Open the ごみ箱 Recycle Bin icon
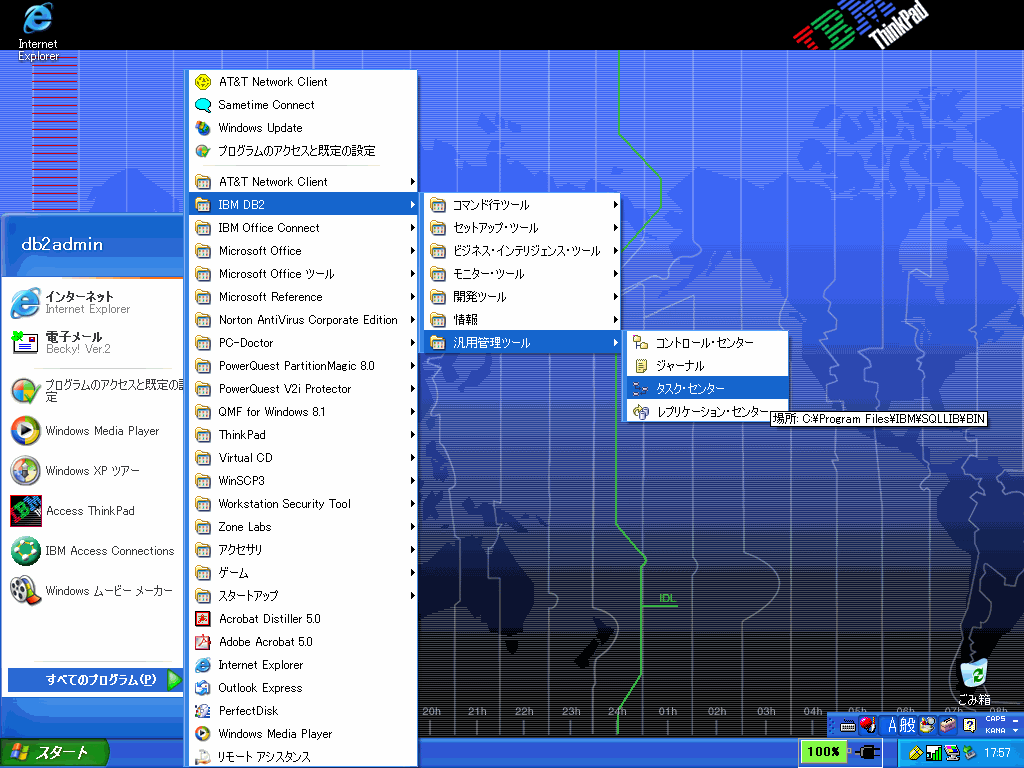The width and height of the screenshot is (1024, 768). click(x=974, y=682)
